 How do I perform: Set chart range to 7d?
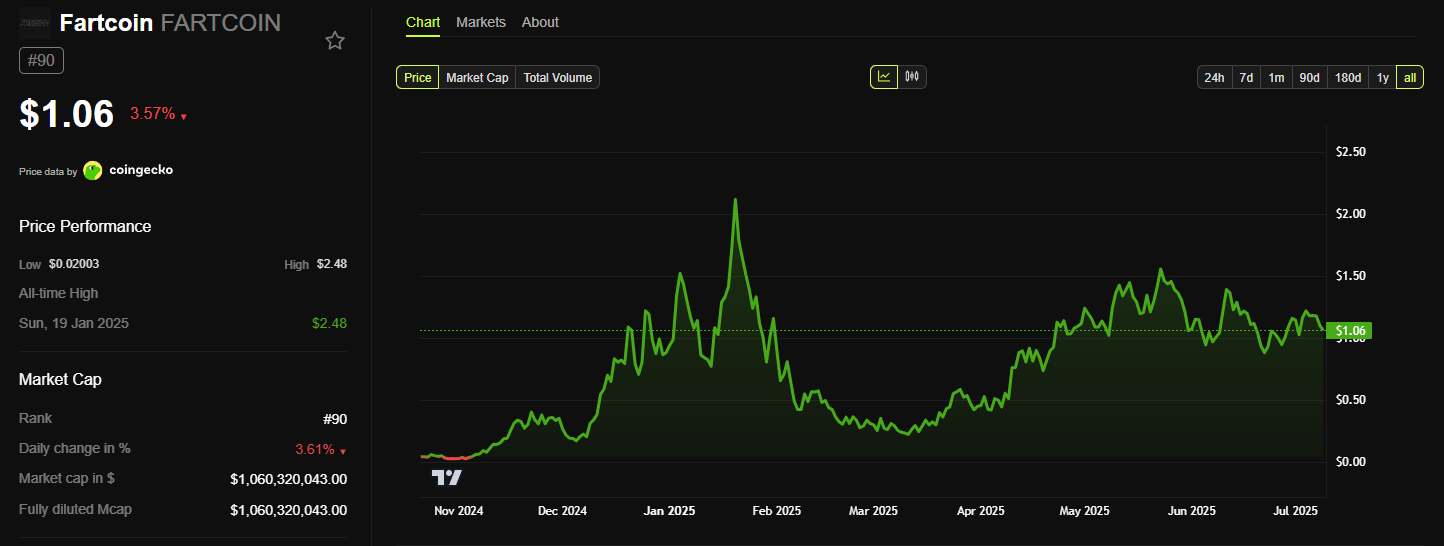[1246, 77]
